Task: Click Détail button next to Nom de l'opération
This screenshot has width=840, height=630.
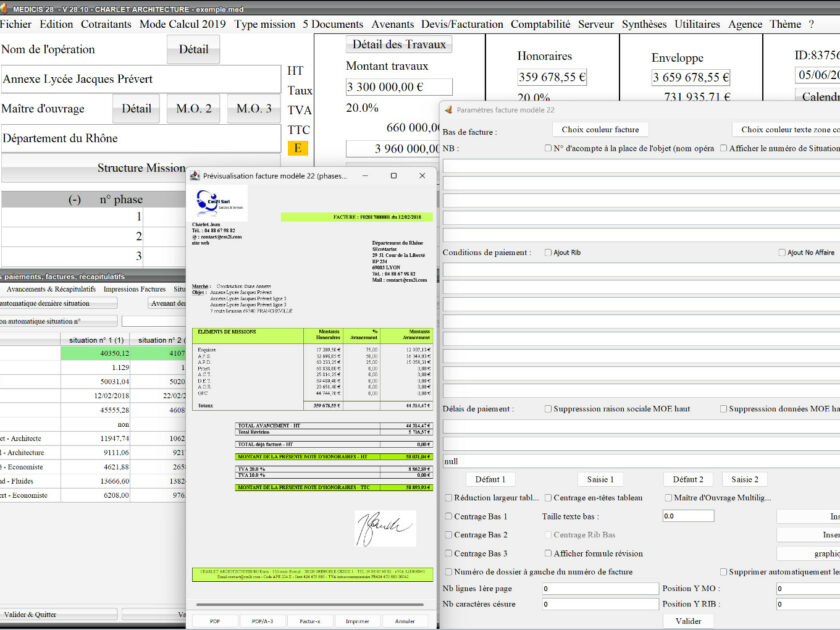Action: 193,49
